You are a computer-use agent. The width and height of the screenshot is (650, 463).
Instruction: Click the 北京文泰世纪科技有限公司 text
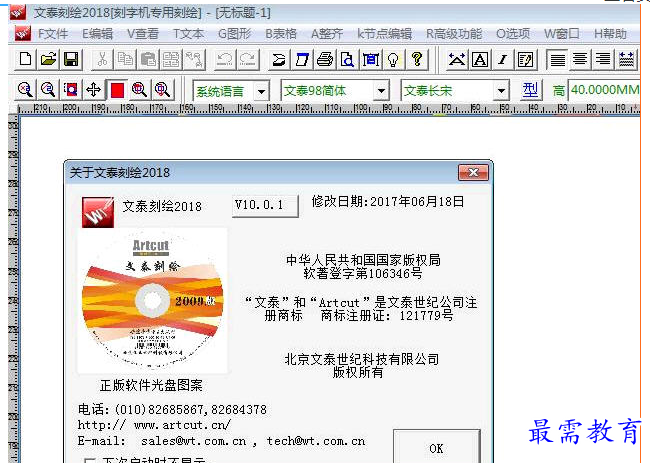coord(361,359)
